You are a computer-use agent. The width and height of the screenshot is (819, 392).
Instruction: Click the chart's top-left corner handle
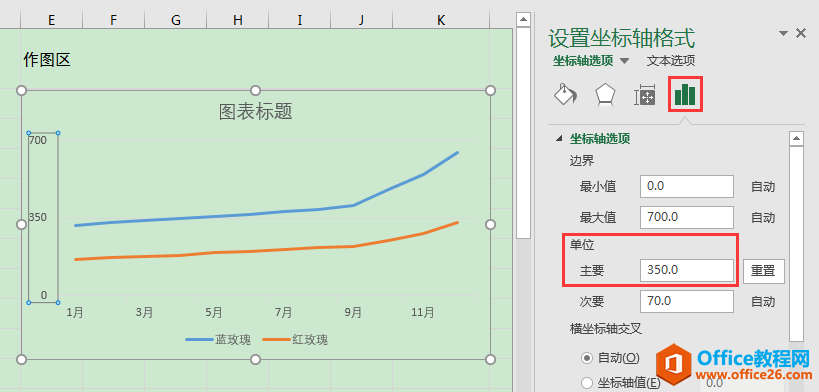21,90
